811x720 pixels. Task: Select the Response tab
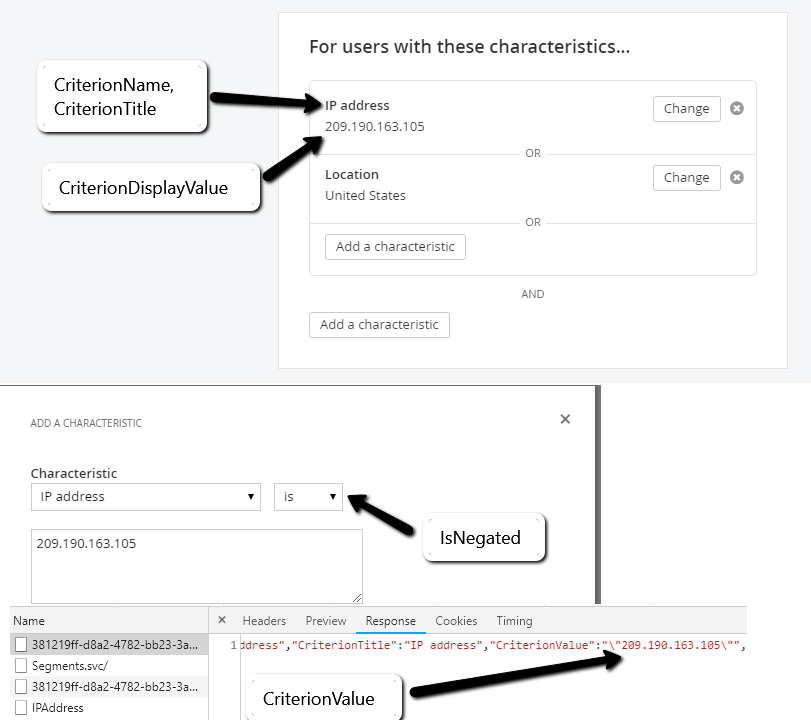pos(390,621)
